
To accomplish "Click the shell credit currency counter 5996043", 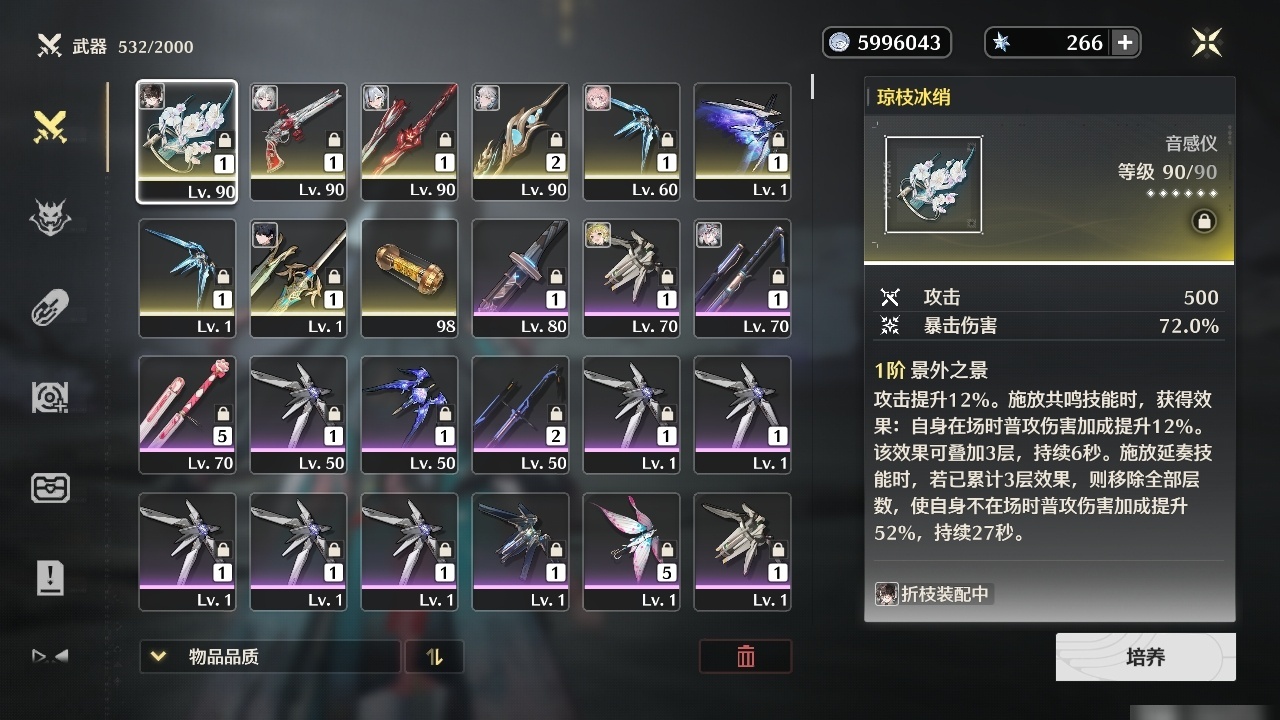I will 887,42.
